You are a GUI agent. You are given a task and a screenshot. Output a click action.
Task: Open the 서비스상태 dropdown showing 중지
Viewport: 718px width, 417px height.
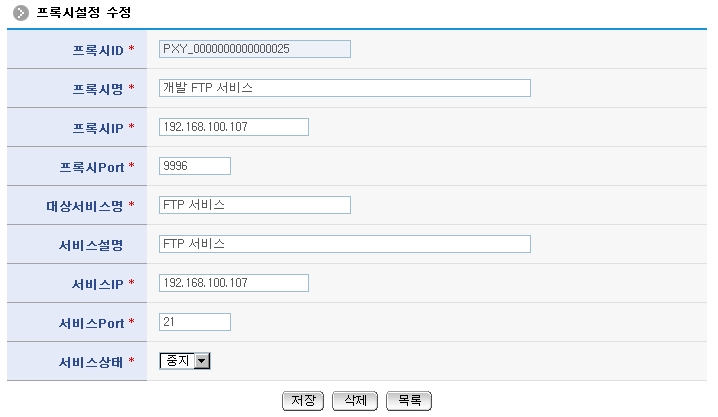(185, 361)
